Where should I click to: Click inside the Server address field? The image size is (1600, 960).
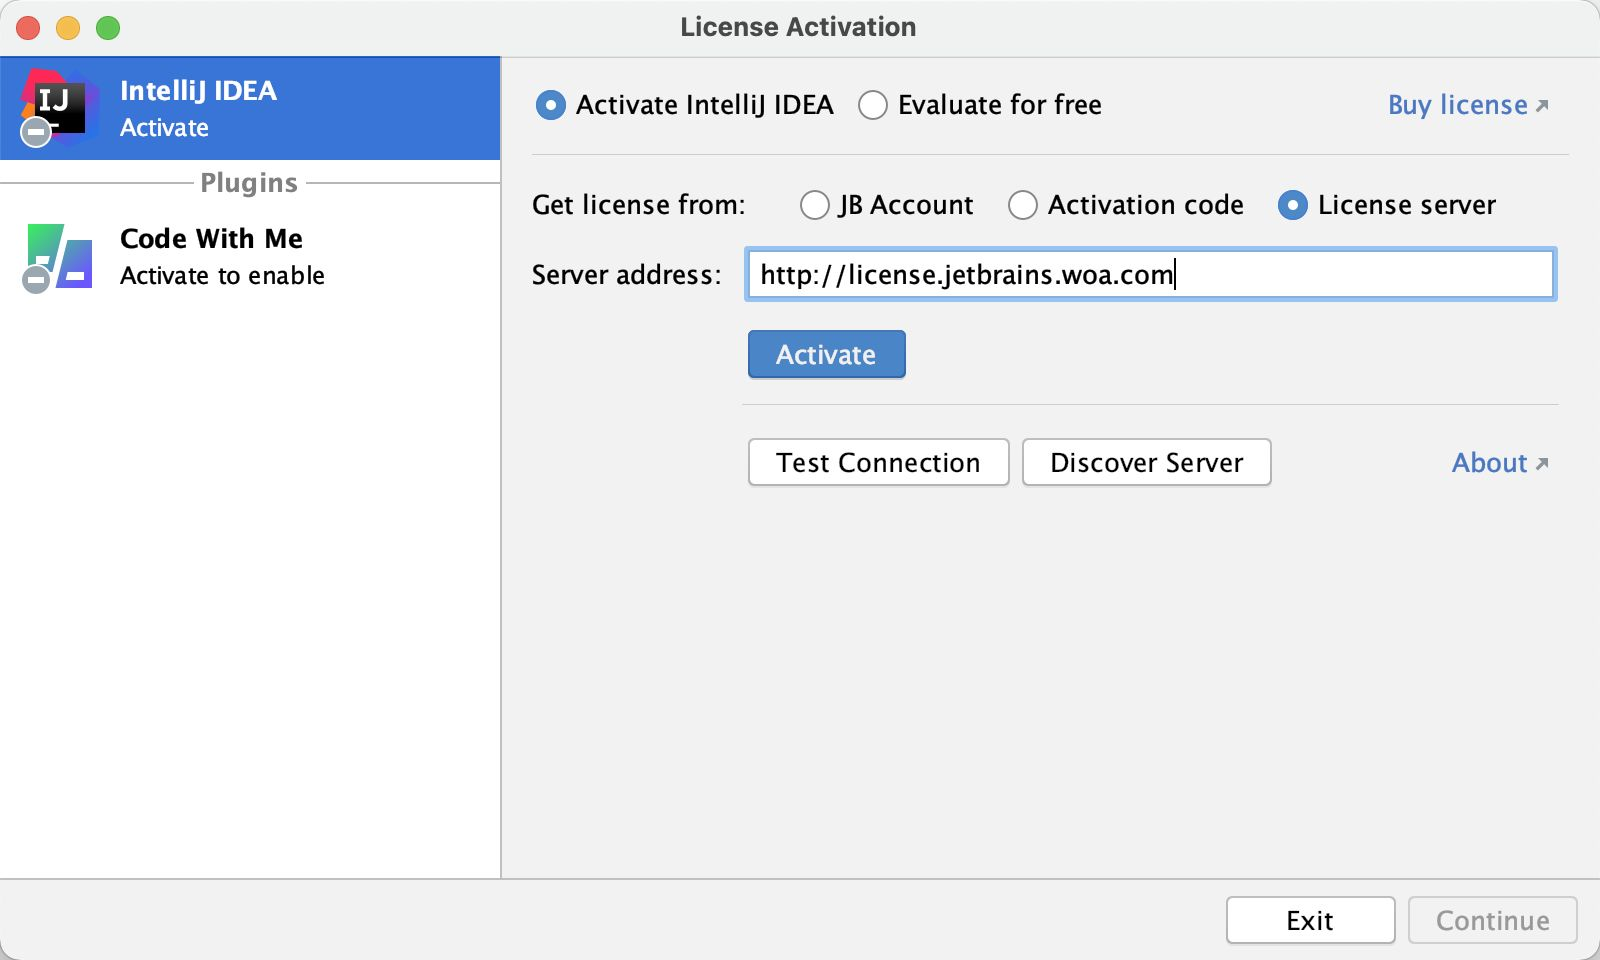(1150, 274)
